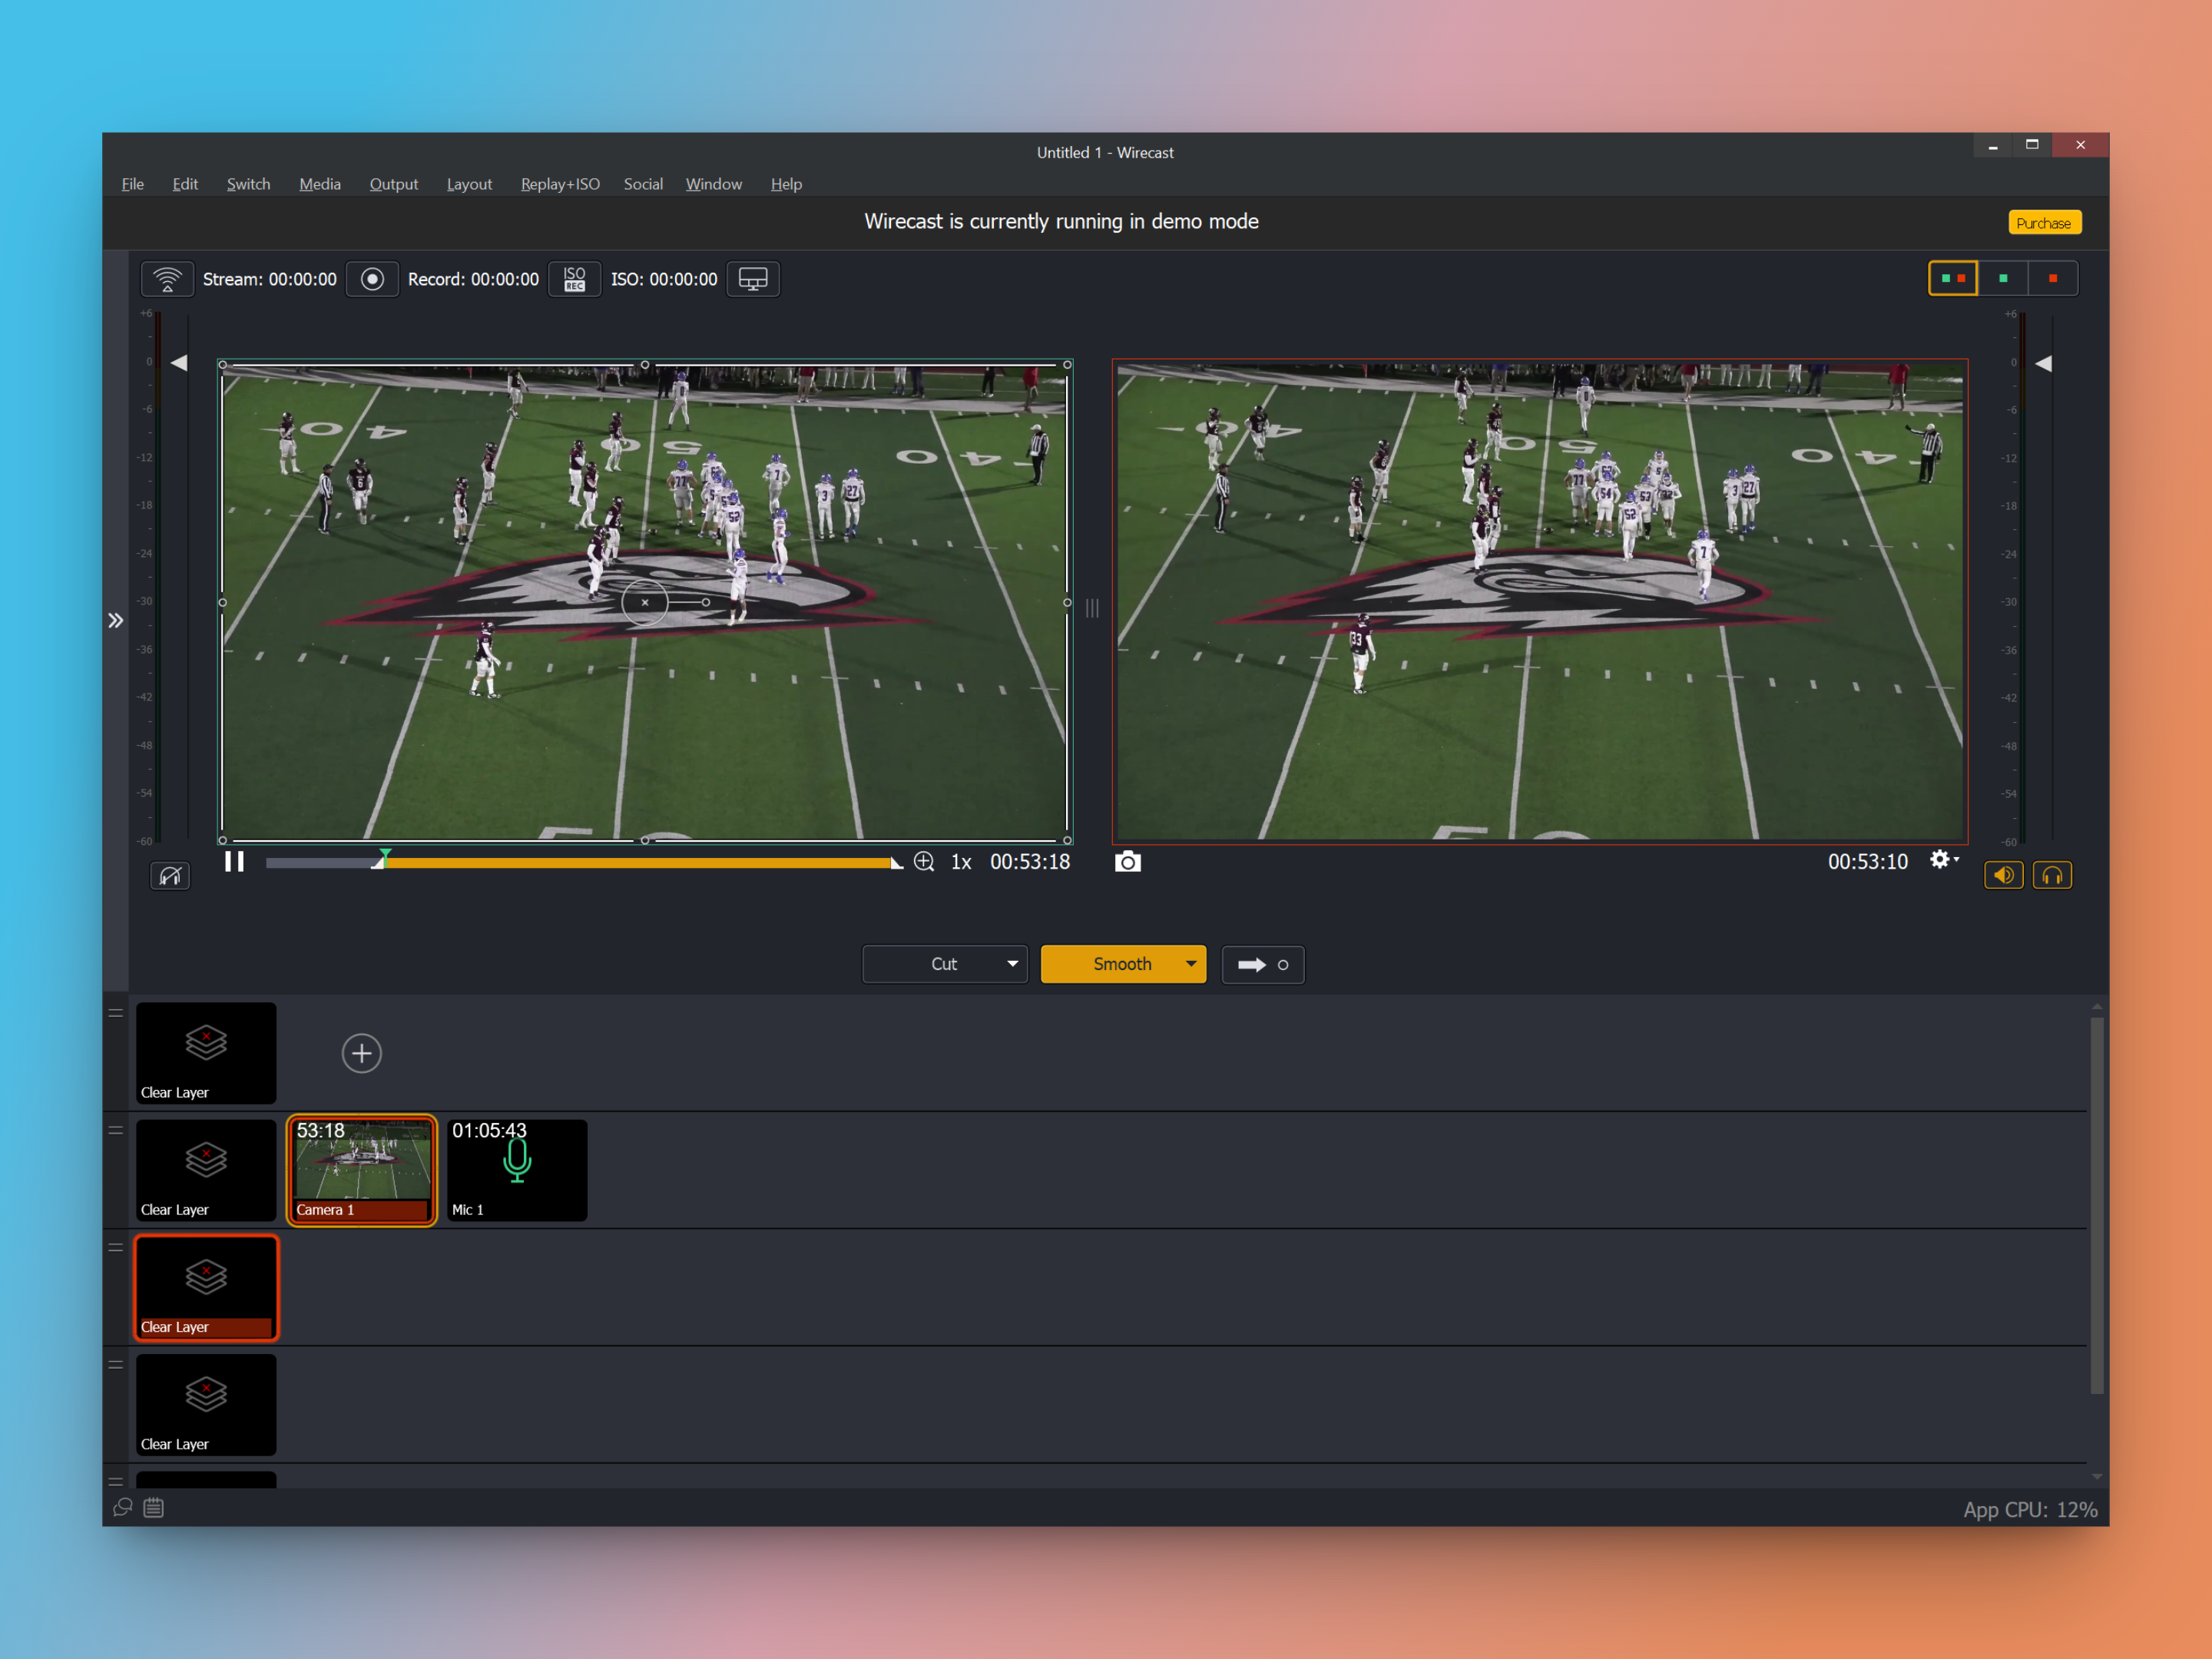2212x1659 pixels.
Task: Select the Camera 1 shot thumbnail
Action: tap(362, 1170)
